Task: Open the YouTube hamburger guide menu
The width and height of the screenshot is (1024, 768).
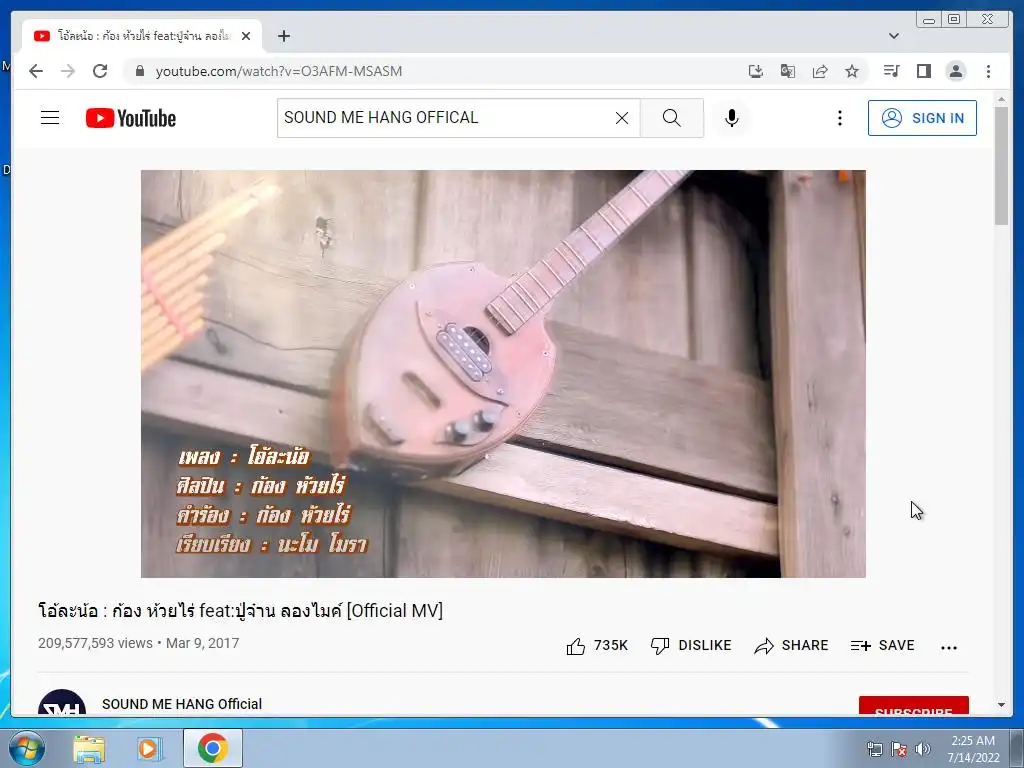Action: (x=50, y=118)
